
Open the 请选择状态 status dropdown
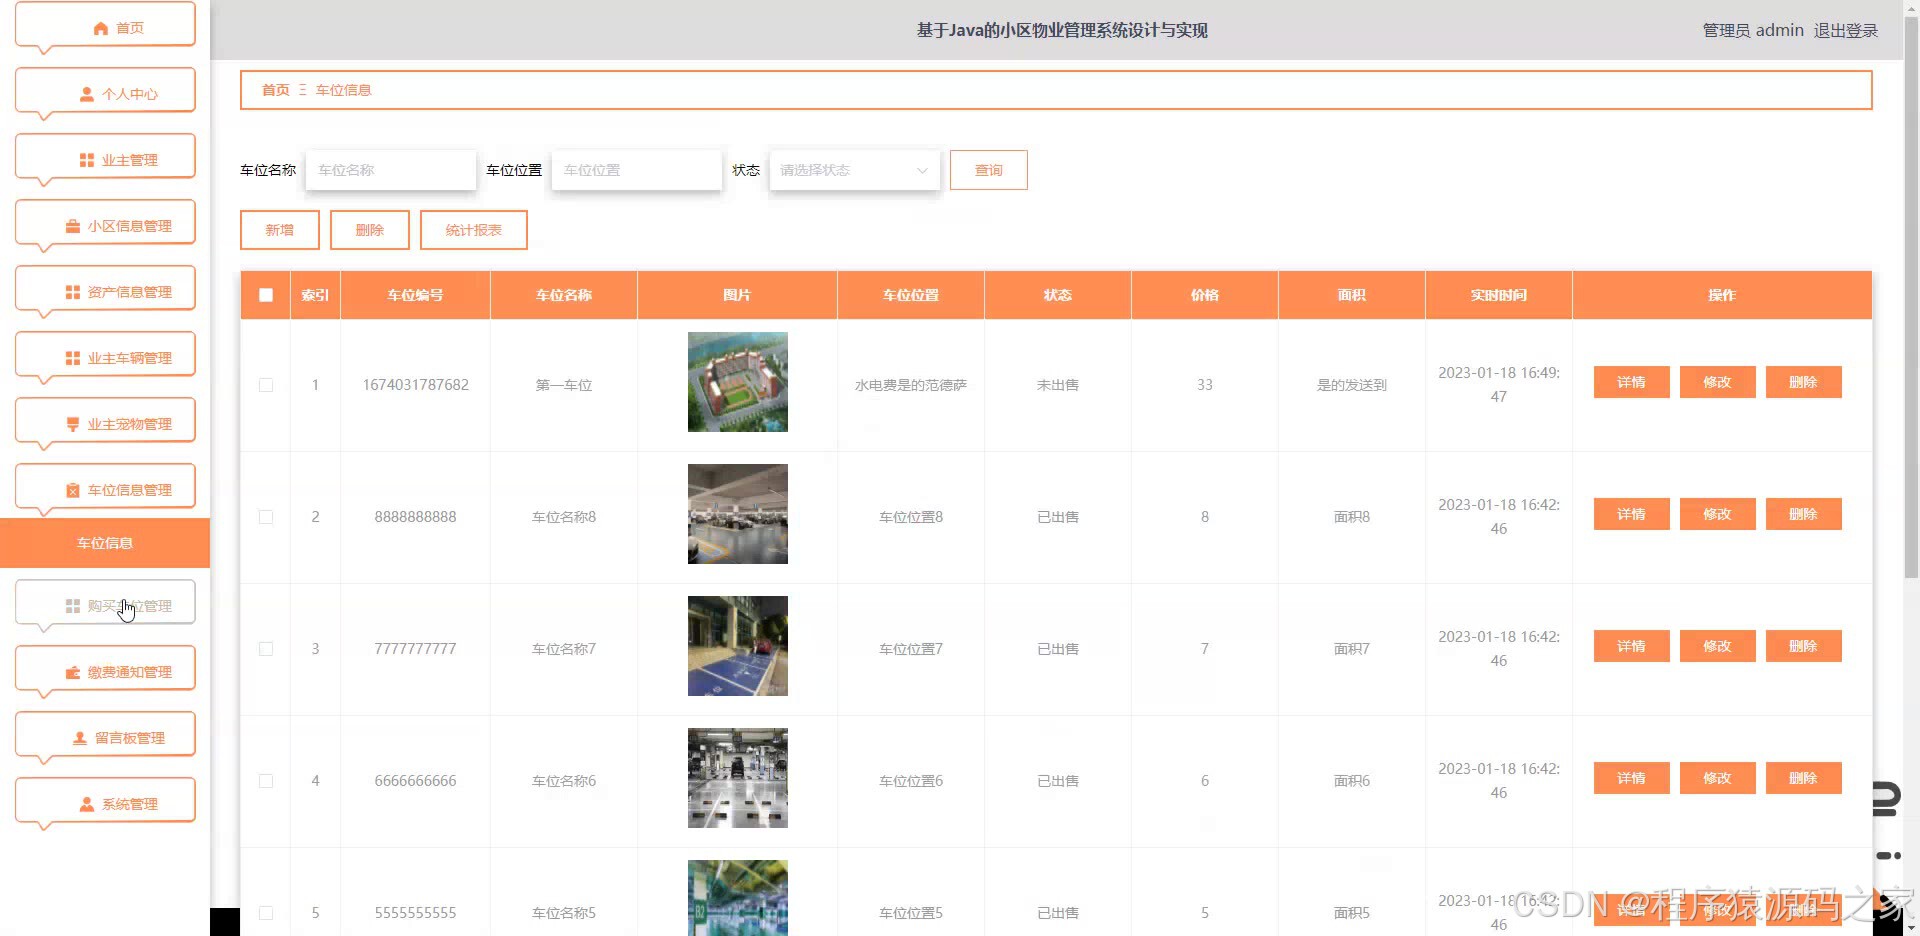point(854,170)
